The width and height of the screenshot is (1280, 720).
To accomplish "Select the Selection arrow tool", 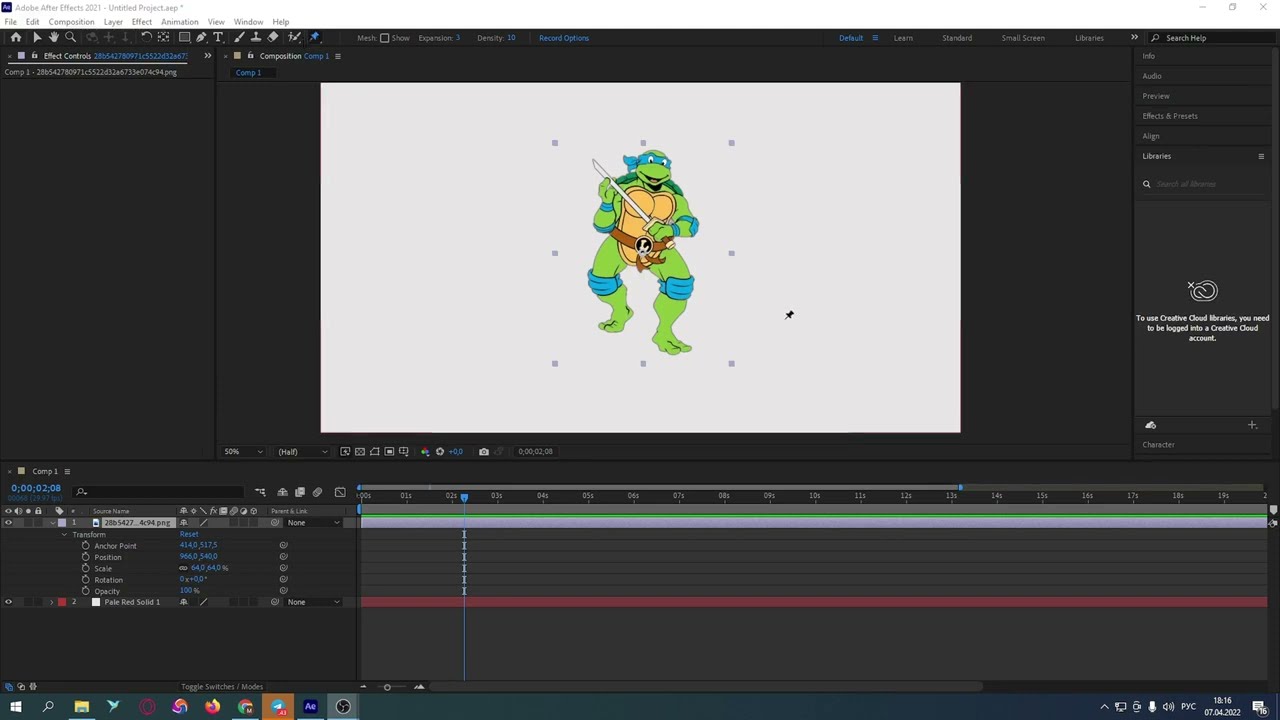I will 37,37.
